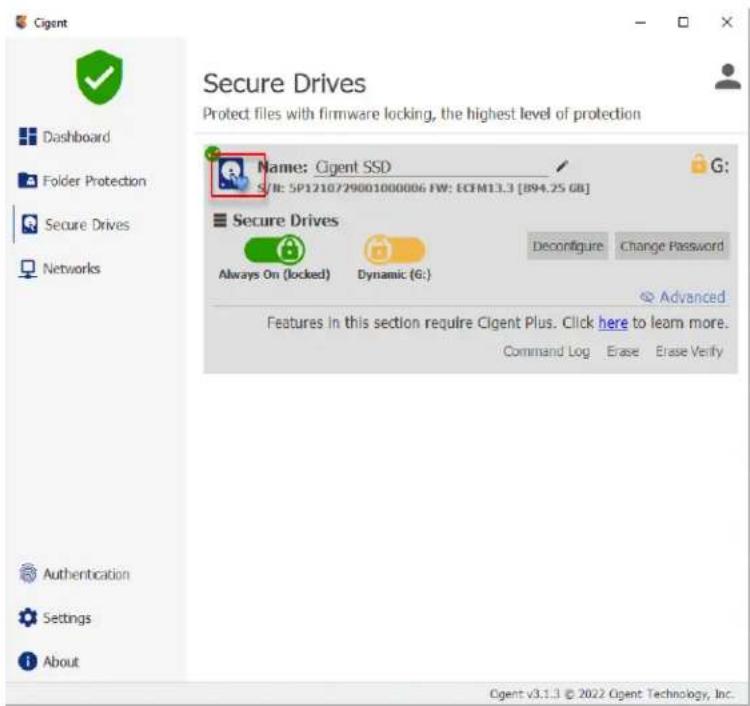
Task: Click the Cigent SSD name field
Action: 432,167
